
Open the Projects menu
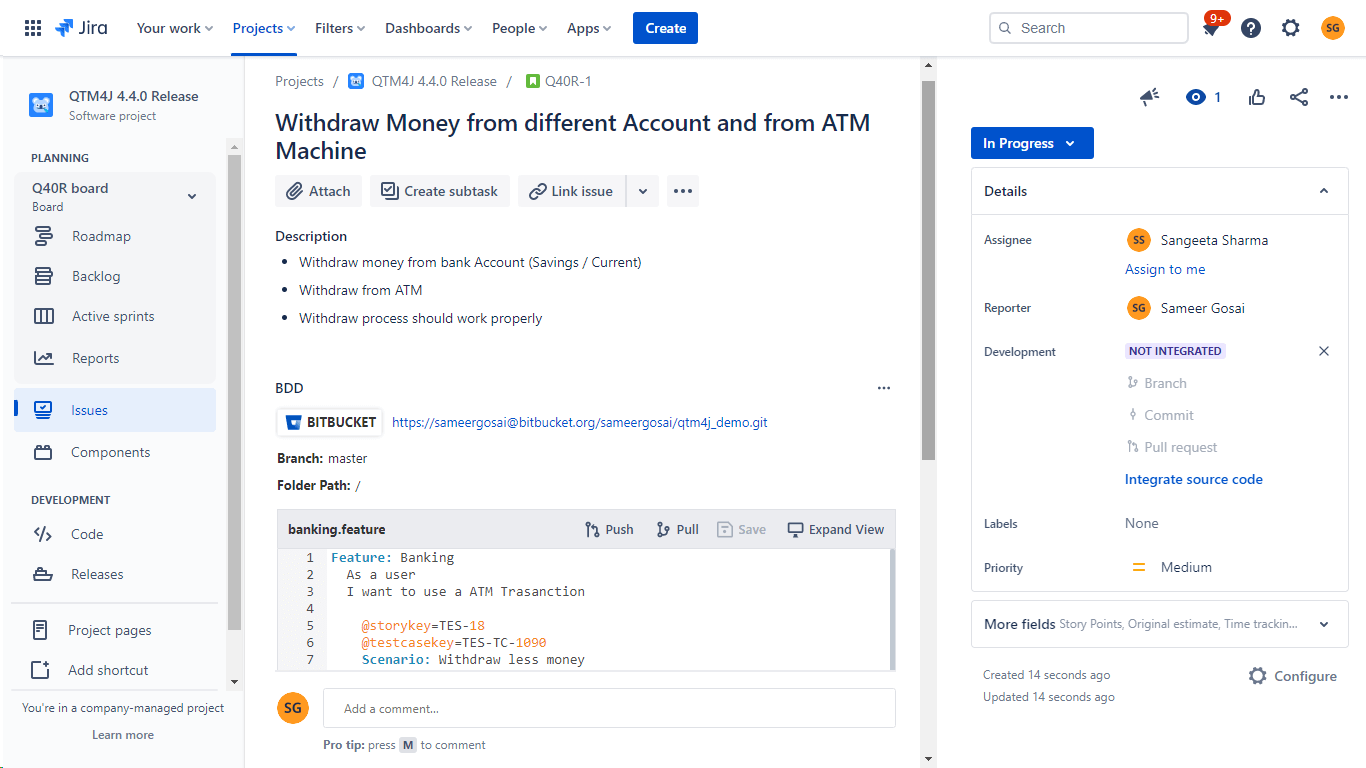[x=264, y=28]
